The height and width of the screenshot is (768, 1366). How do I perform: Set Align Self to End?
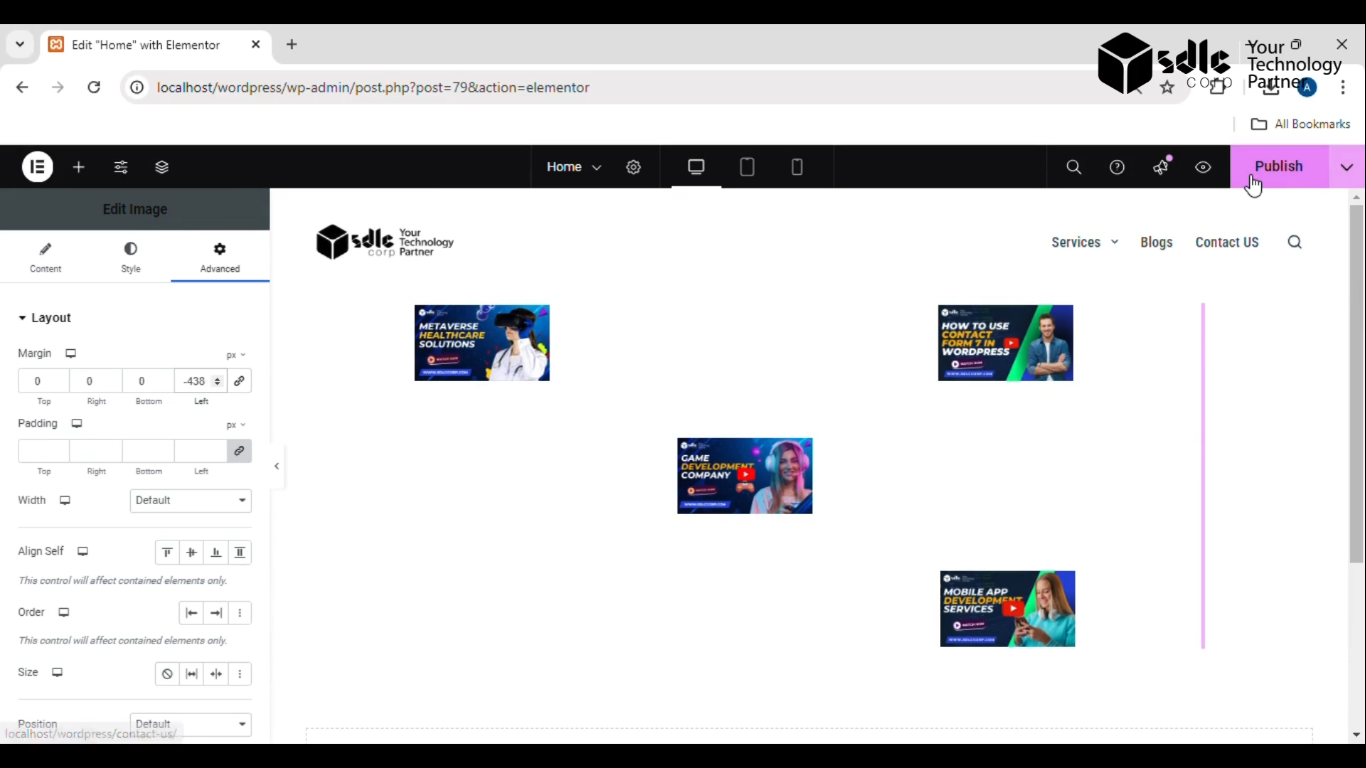[x=215, y=552]
